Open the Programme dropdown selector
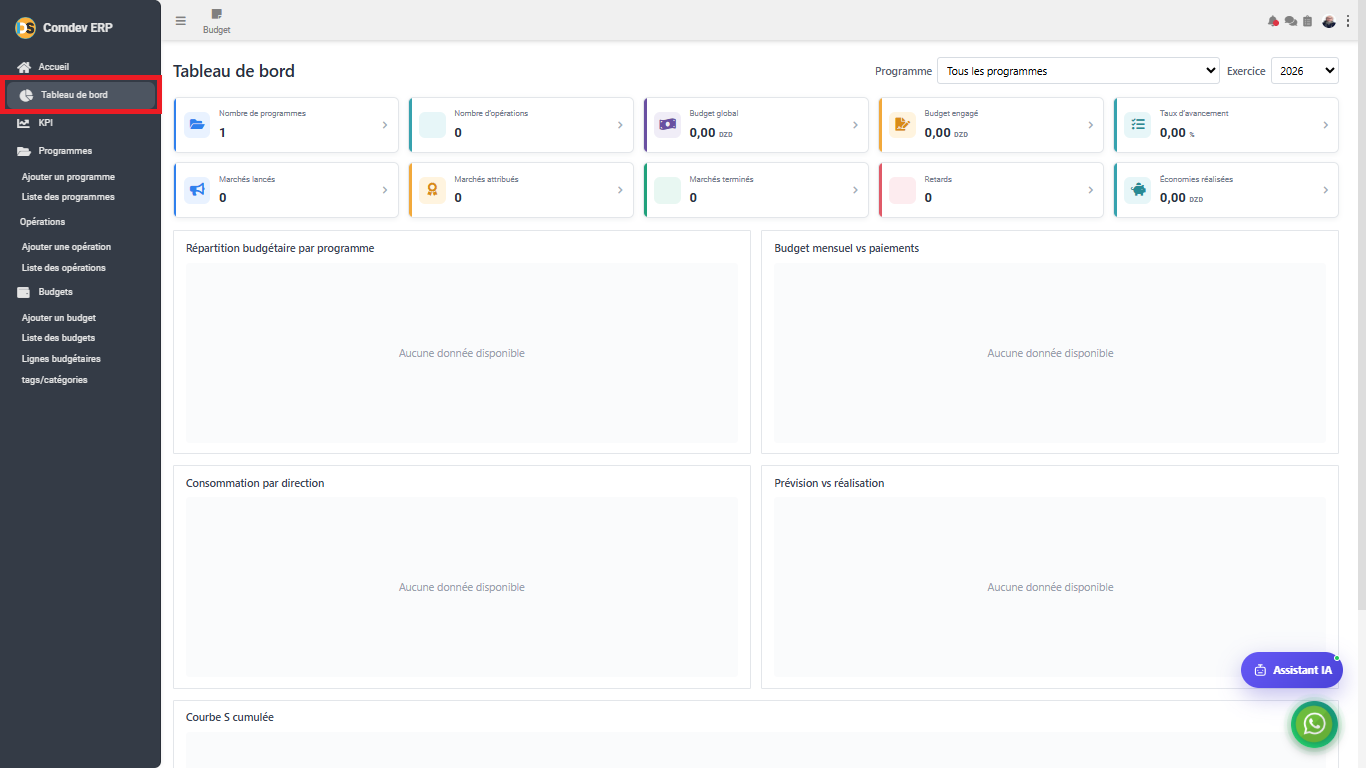The width and height of the screenshot is (1366, 768). click(x=1078, y=71)
